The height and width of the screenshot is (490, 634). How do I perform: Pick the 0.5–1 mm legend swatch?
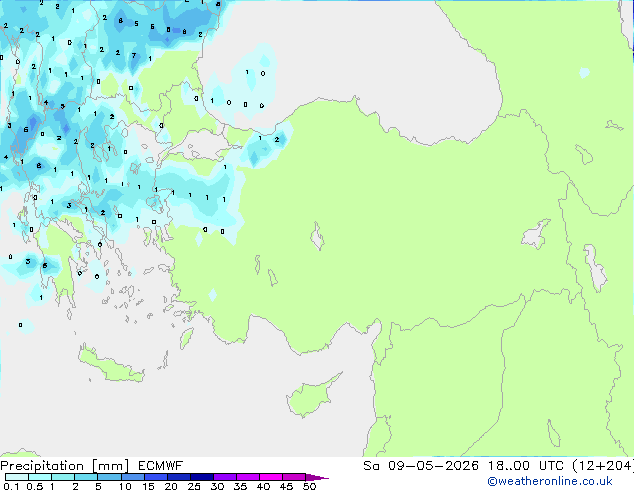pyautogui.click(x=40, y=477)
